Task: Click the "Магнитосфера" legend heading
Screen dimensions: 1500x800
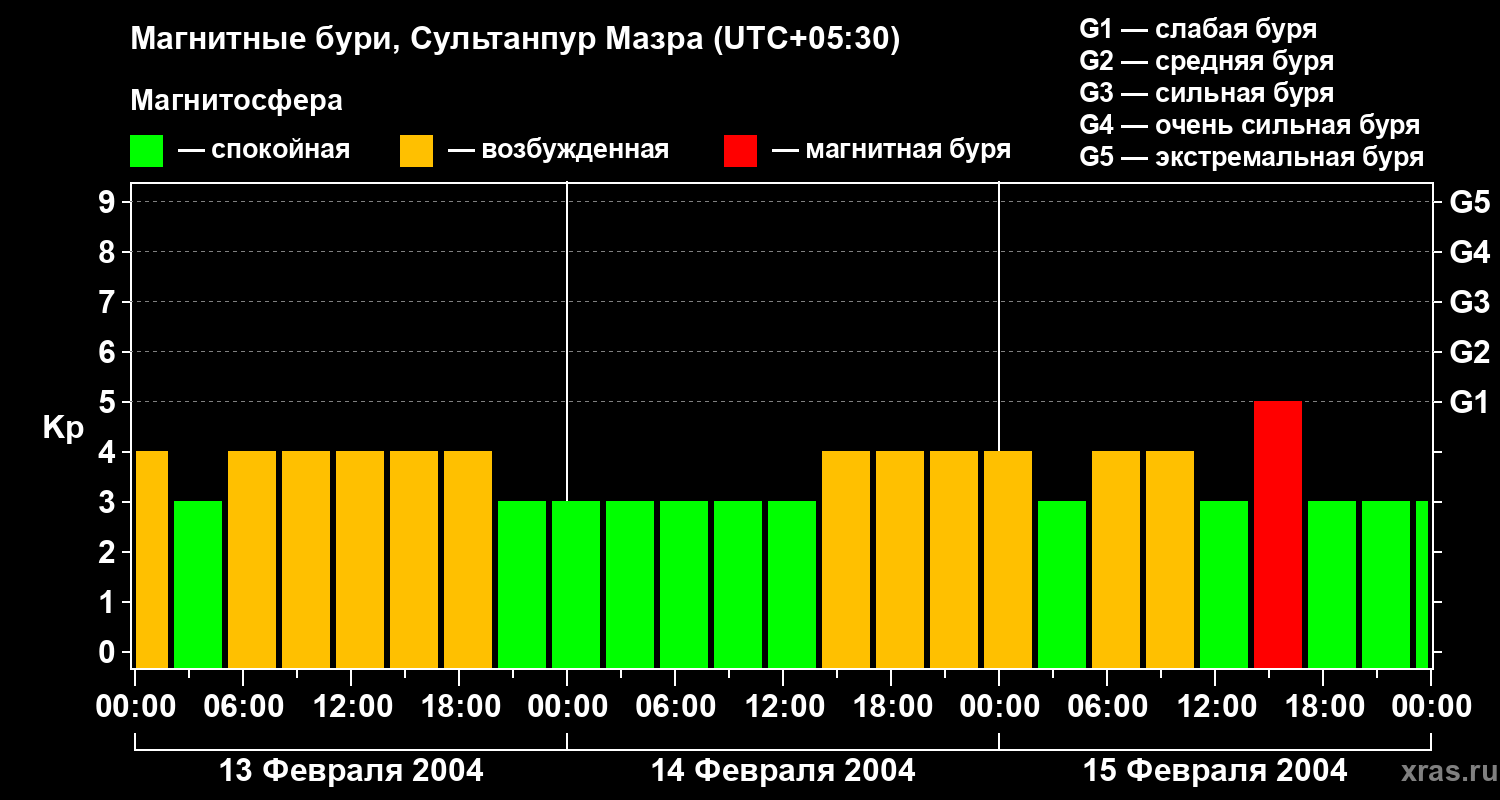Action: coord(236,101)
